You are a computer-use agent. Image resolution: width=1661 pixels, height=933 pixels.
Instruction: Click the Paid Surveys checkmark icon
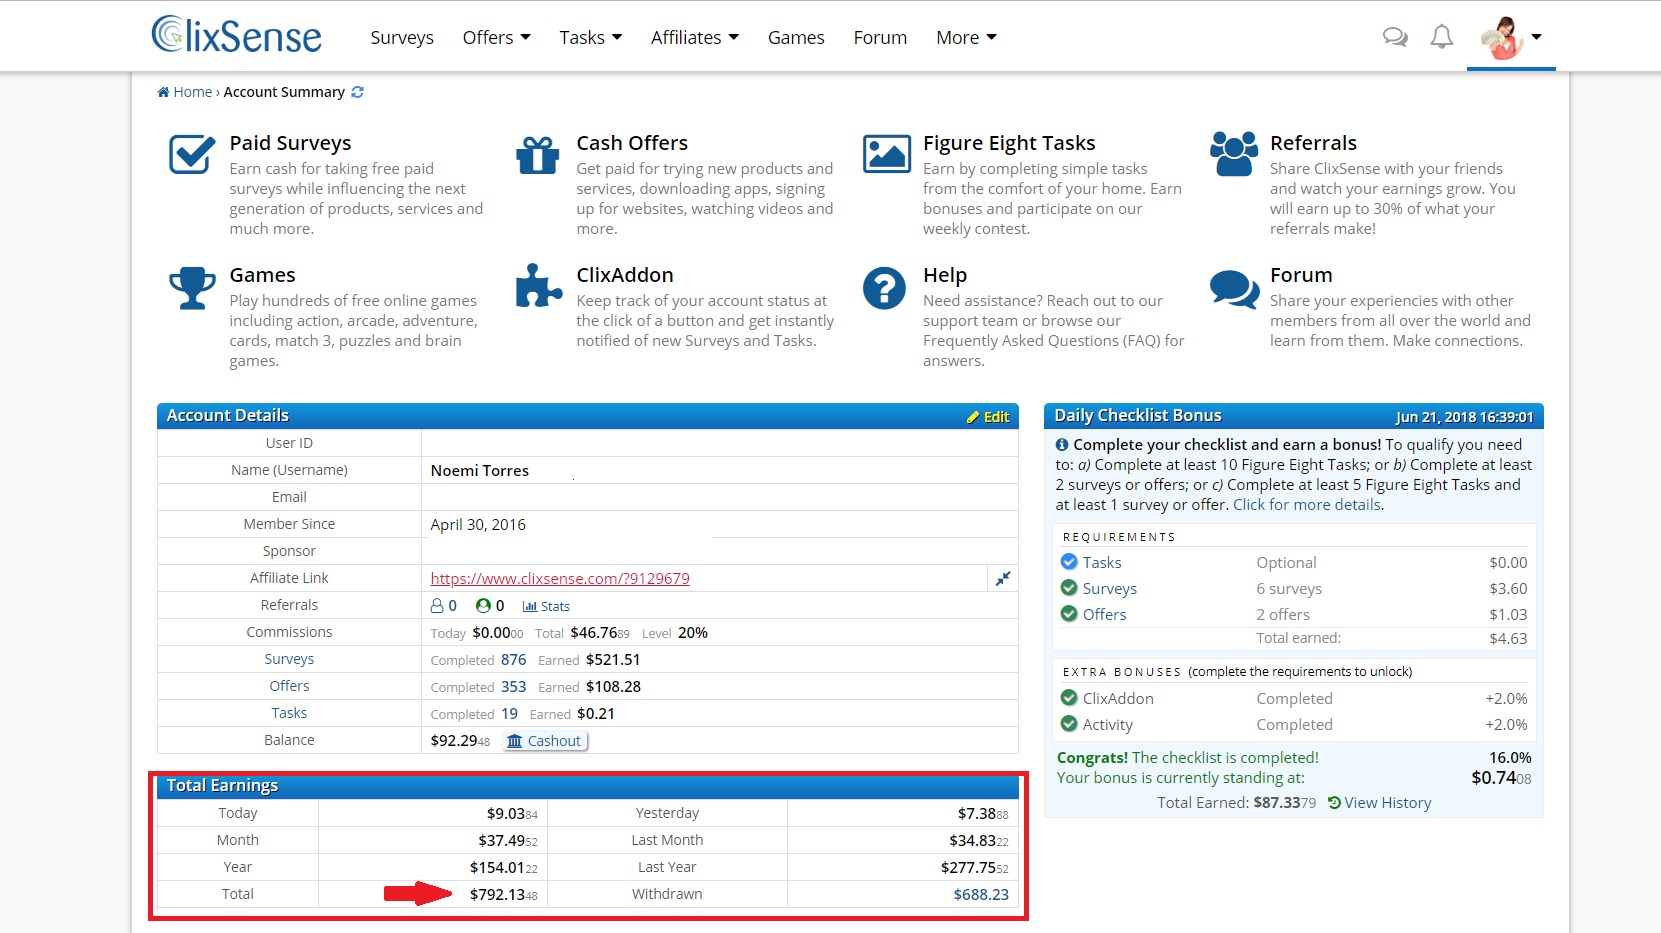[191, 155]
